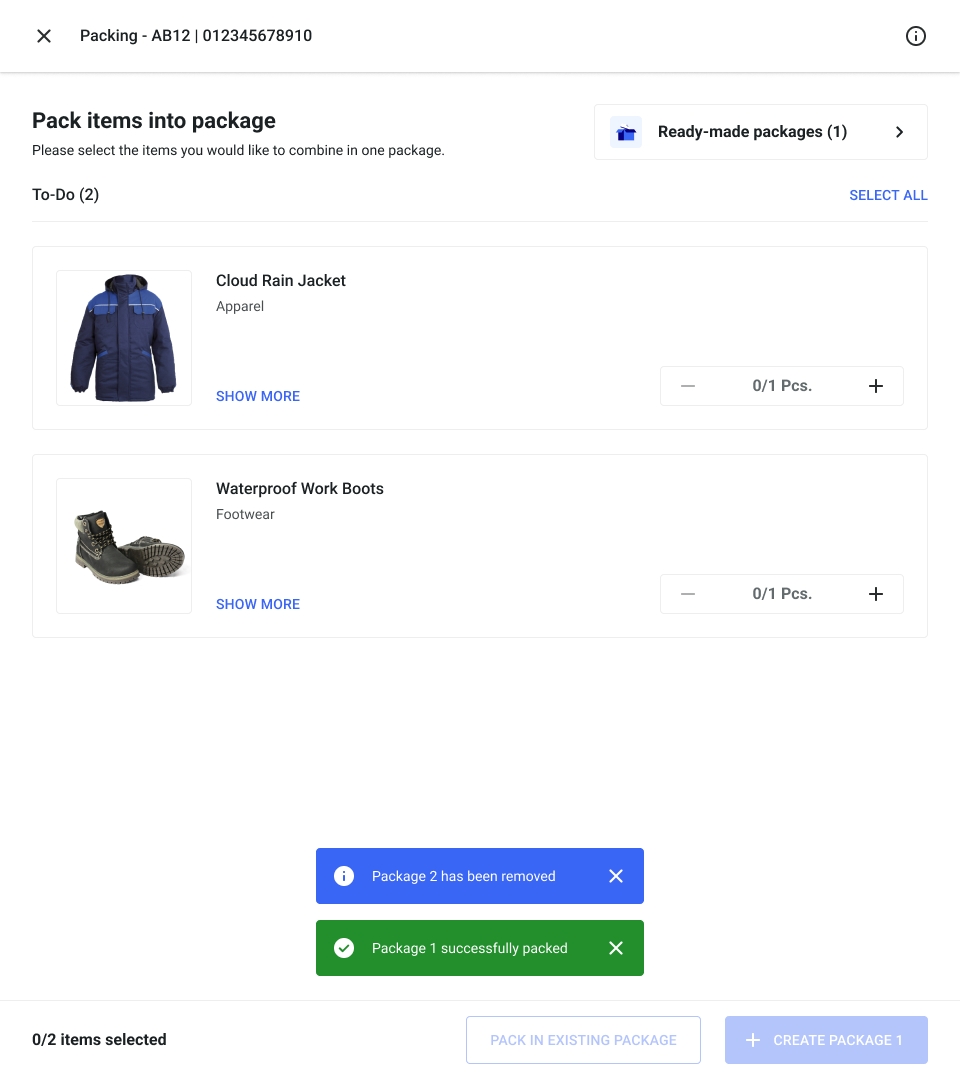
Task: Click the blue package box icon
Action: coord(626,132)
